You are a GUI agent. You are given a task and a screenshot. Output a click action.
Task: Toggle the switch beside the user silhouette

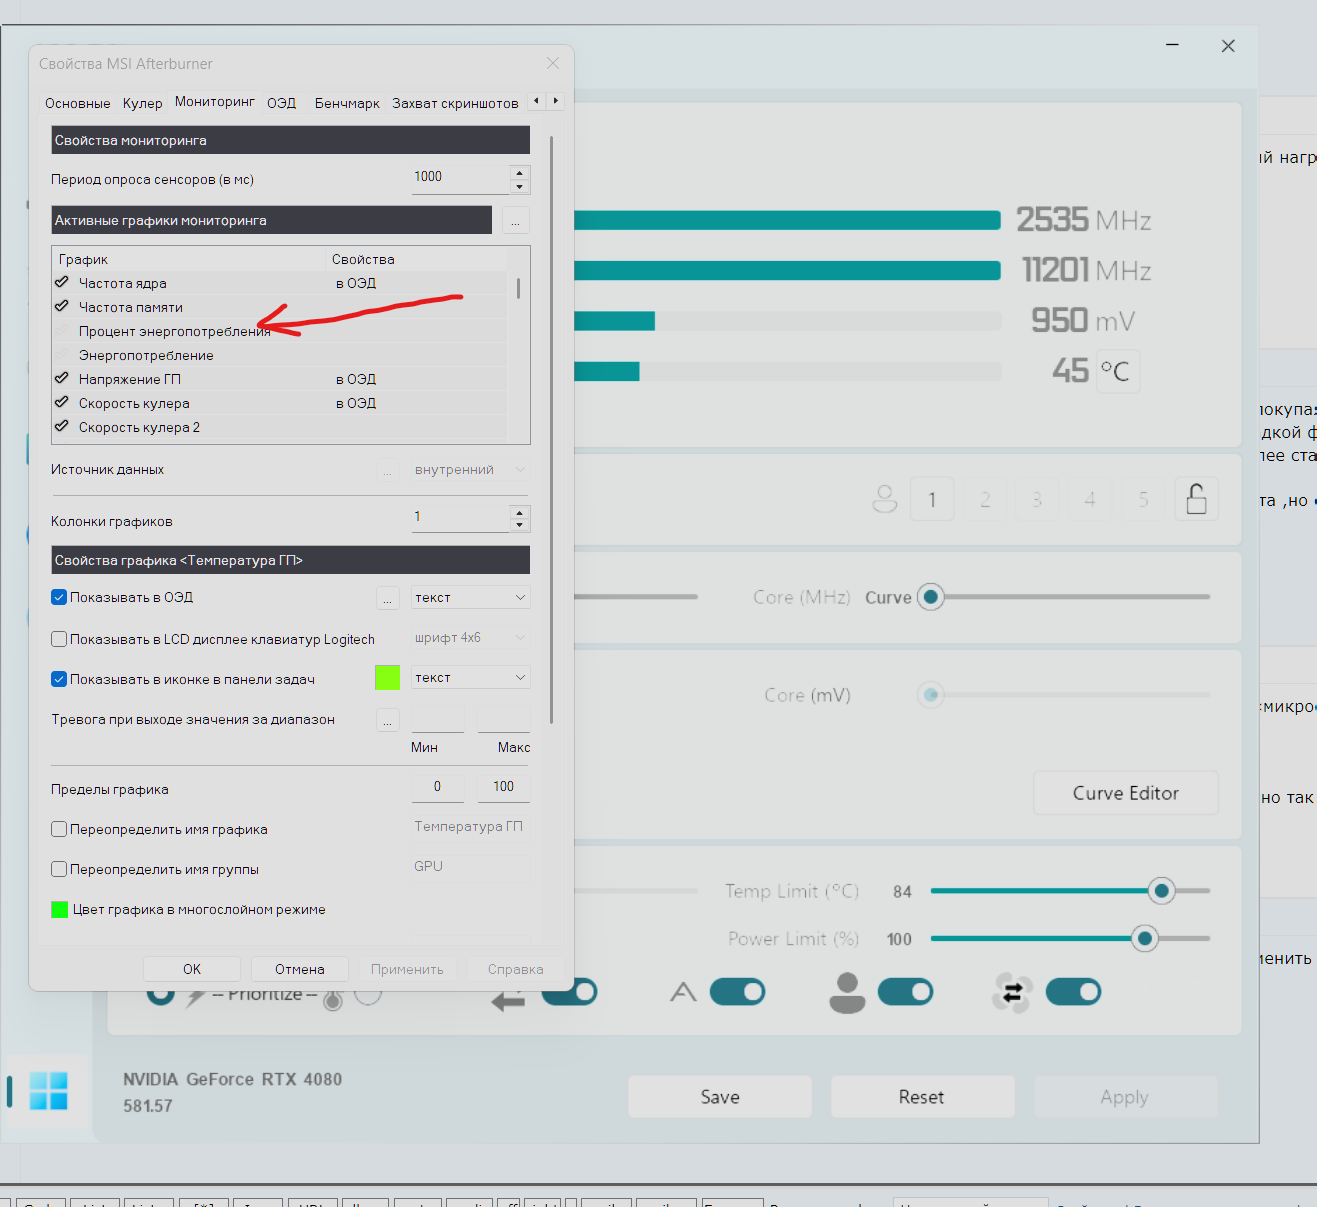[905, 992]
